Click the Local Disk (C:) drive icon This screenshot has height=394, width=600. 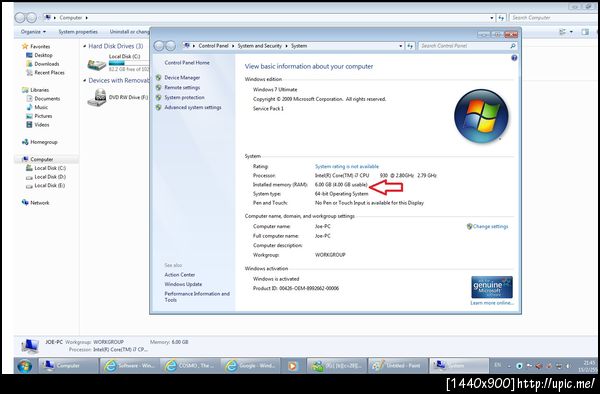point(96,64)
